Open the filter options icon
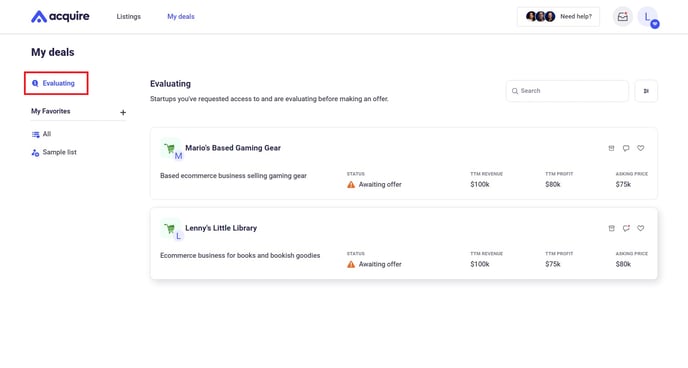Screen dimensions: 688x368 (646, 91)
